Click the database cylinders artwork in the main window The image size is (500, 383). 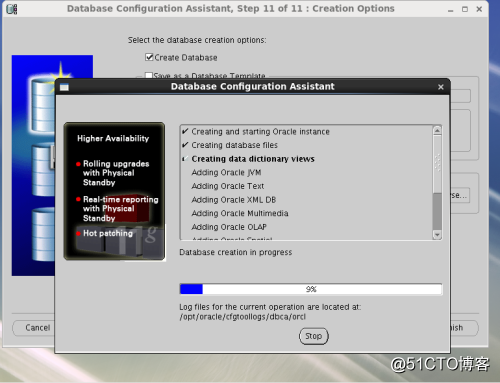[x=33, y=165]
